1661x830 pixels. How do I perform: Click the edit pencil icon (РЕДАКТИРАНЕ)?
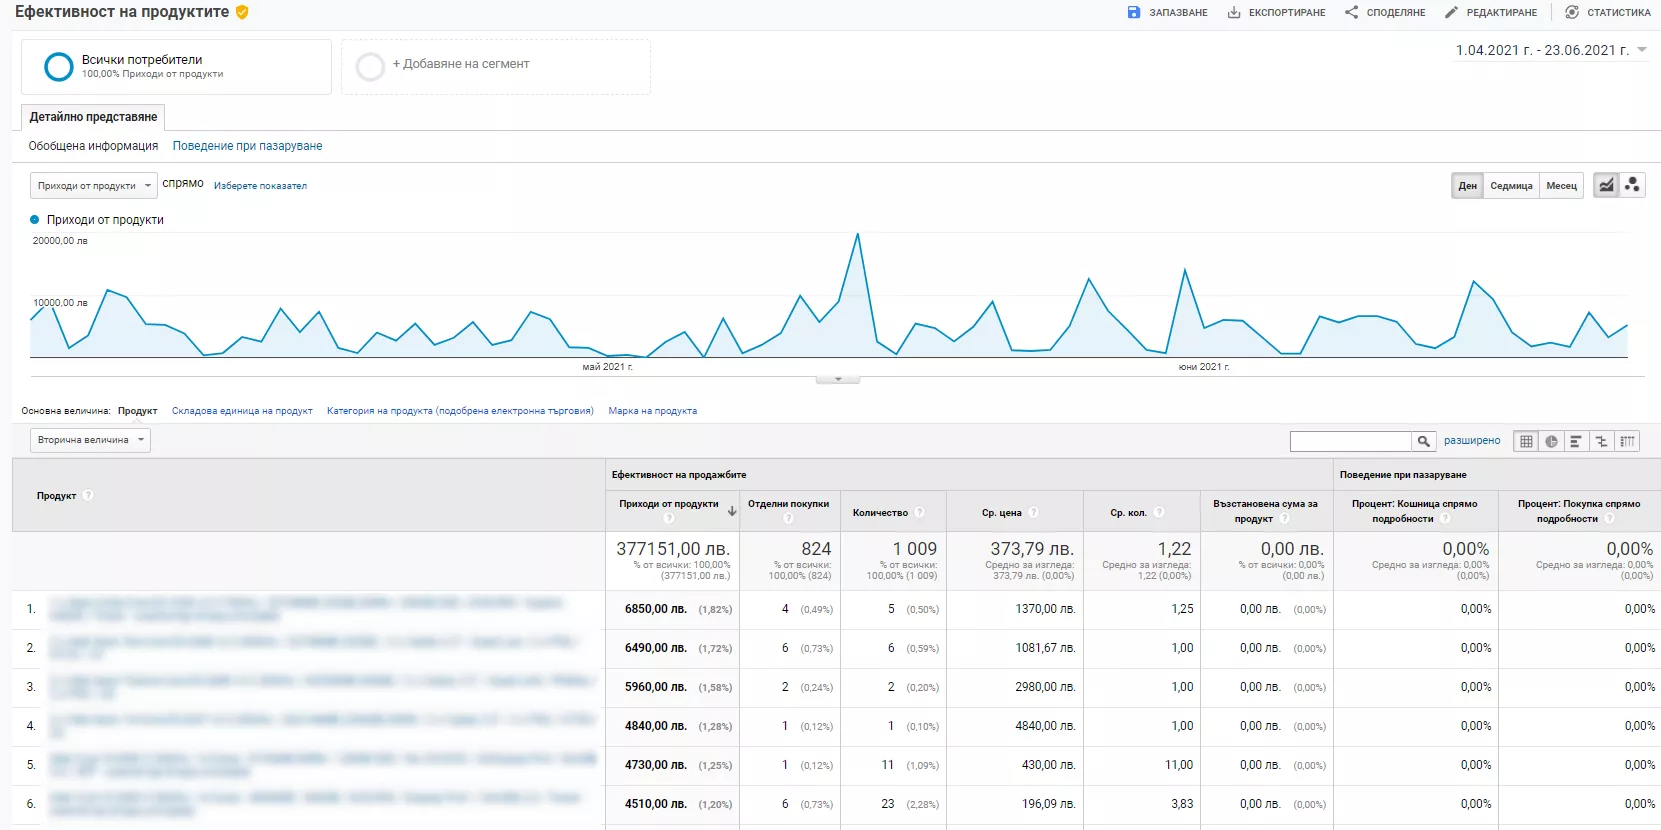coord(1451,12)
